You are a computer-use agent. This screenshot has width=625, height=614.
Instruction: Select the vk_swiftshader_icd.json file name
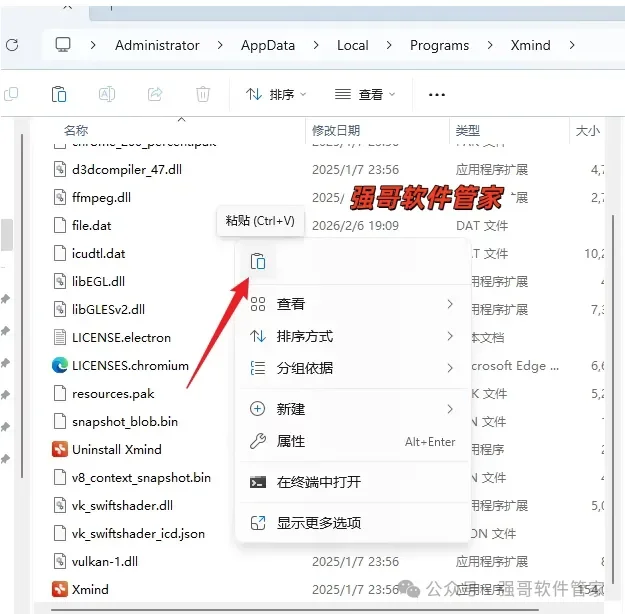coord(138,534)
